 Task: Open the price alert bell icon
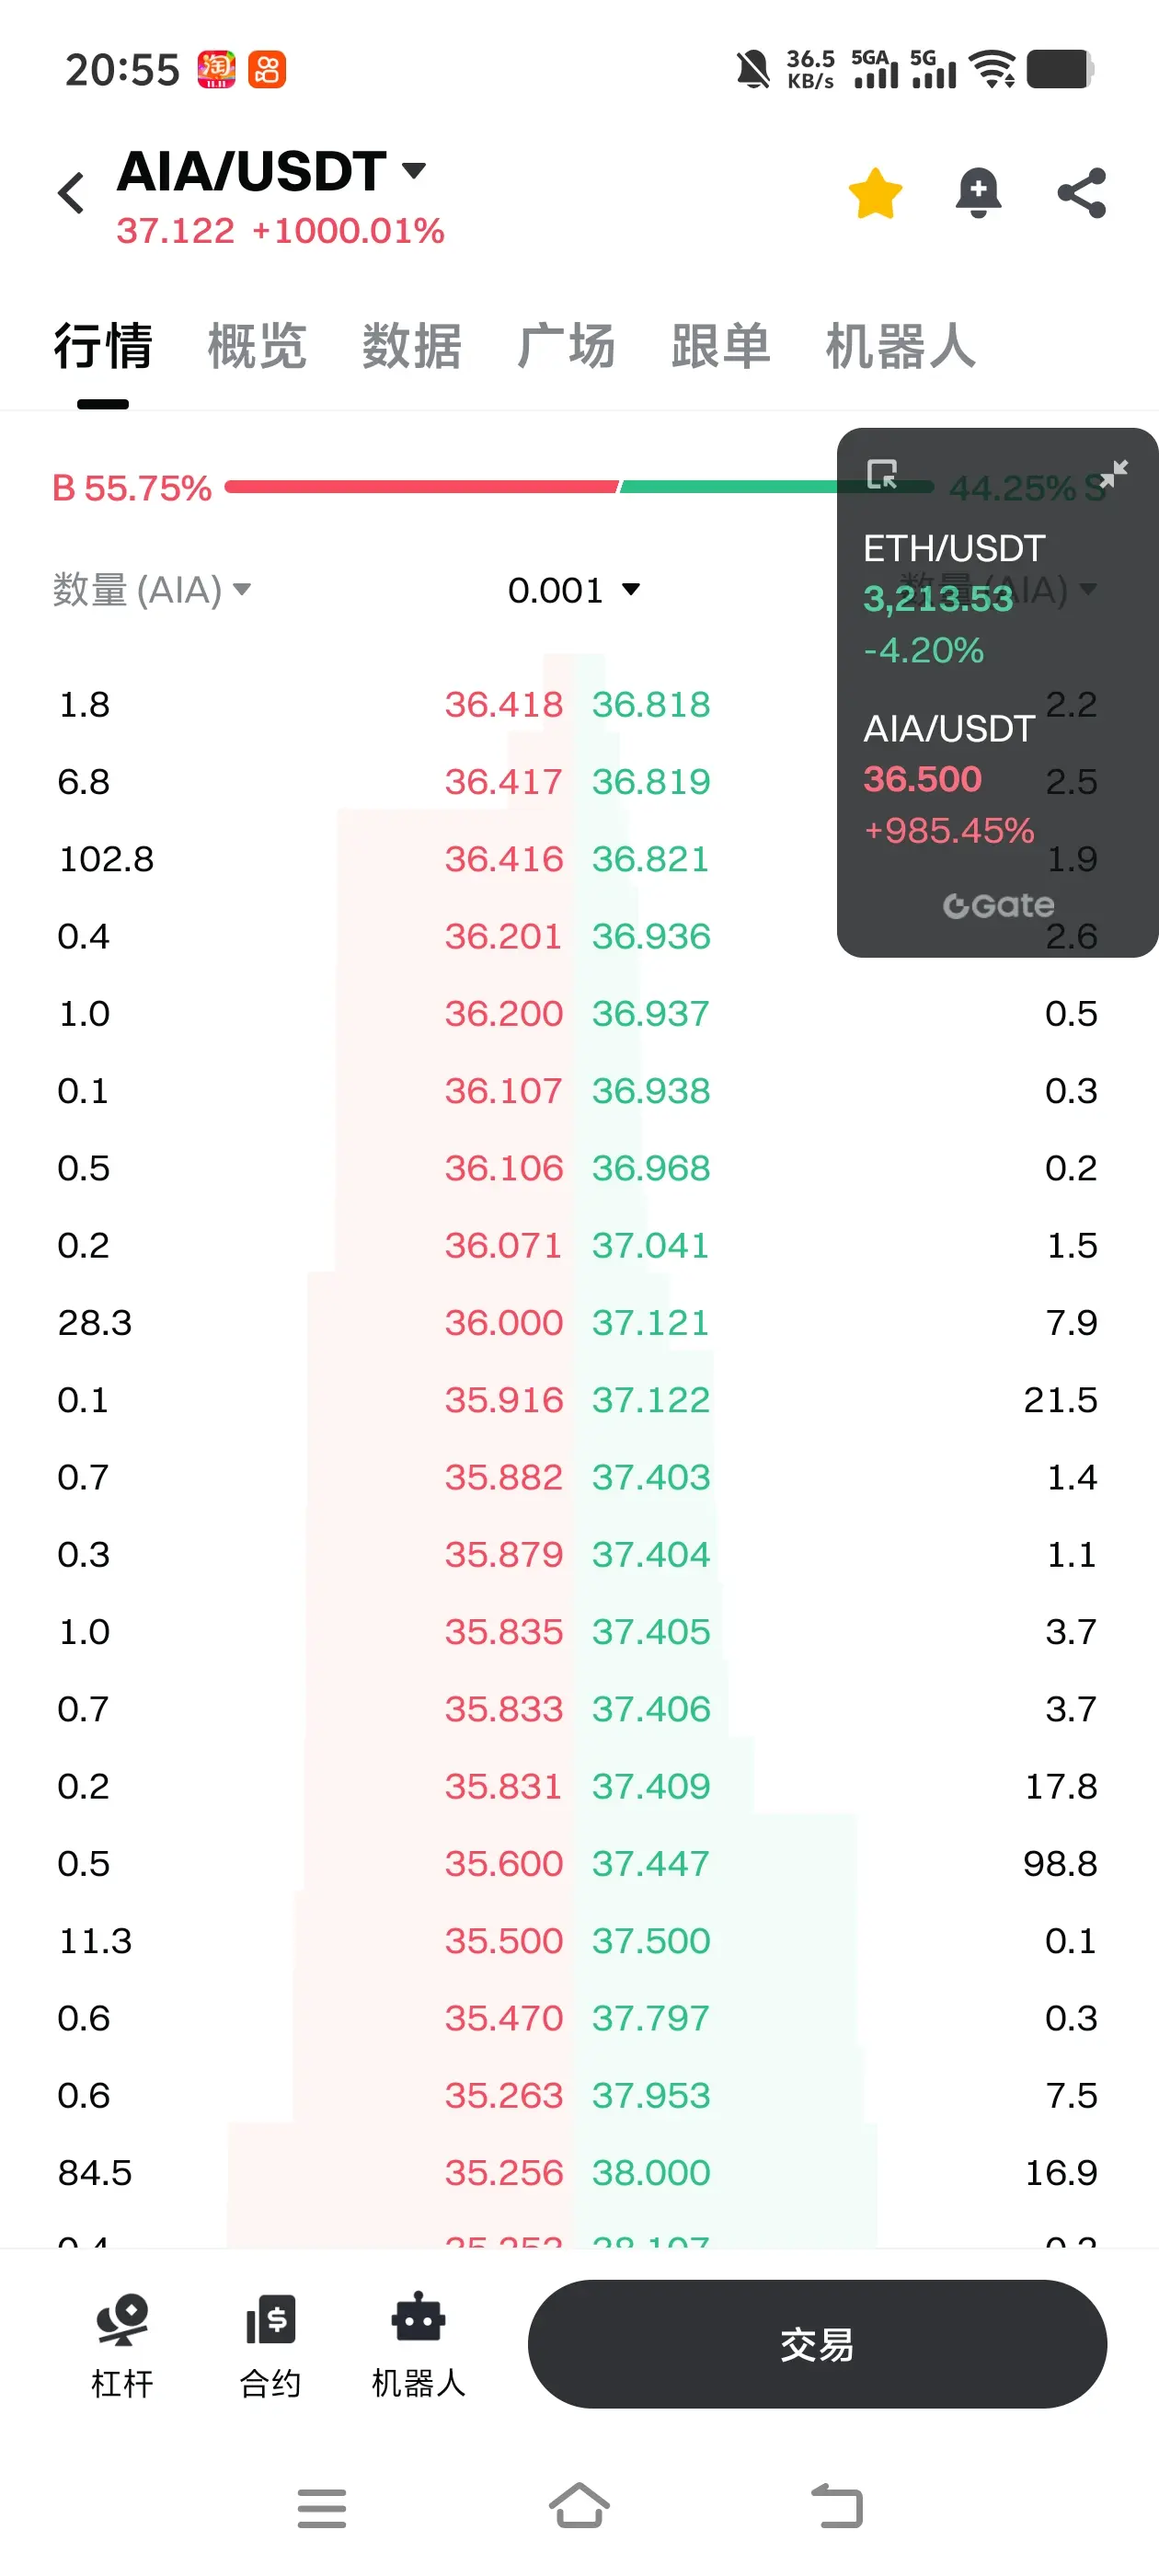(978, 193)
